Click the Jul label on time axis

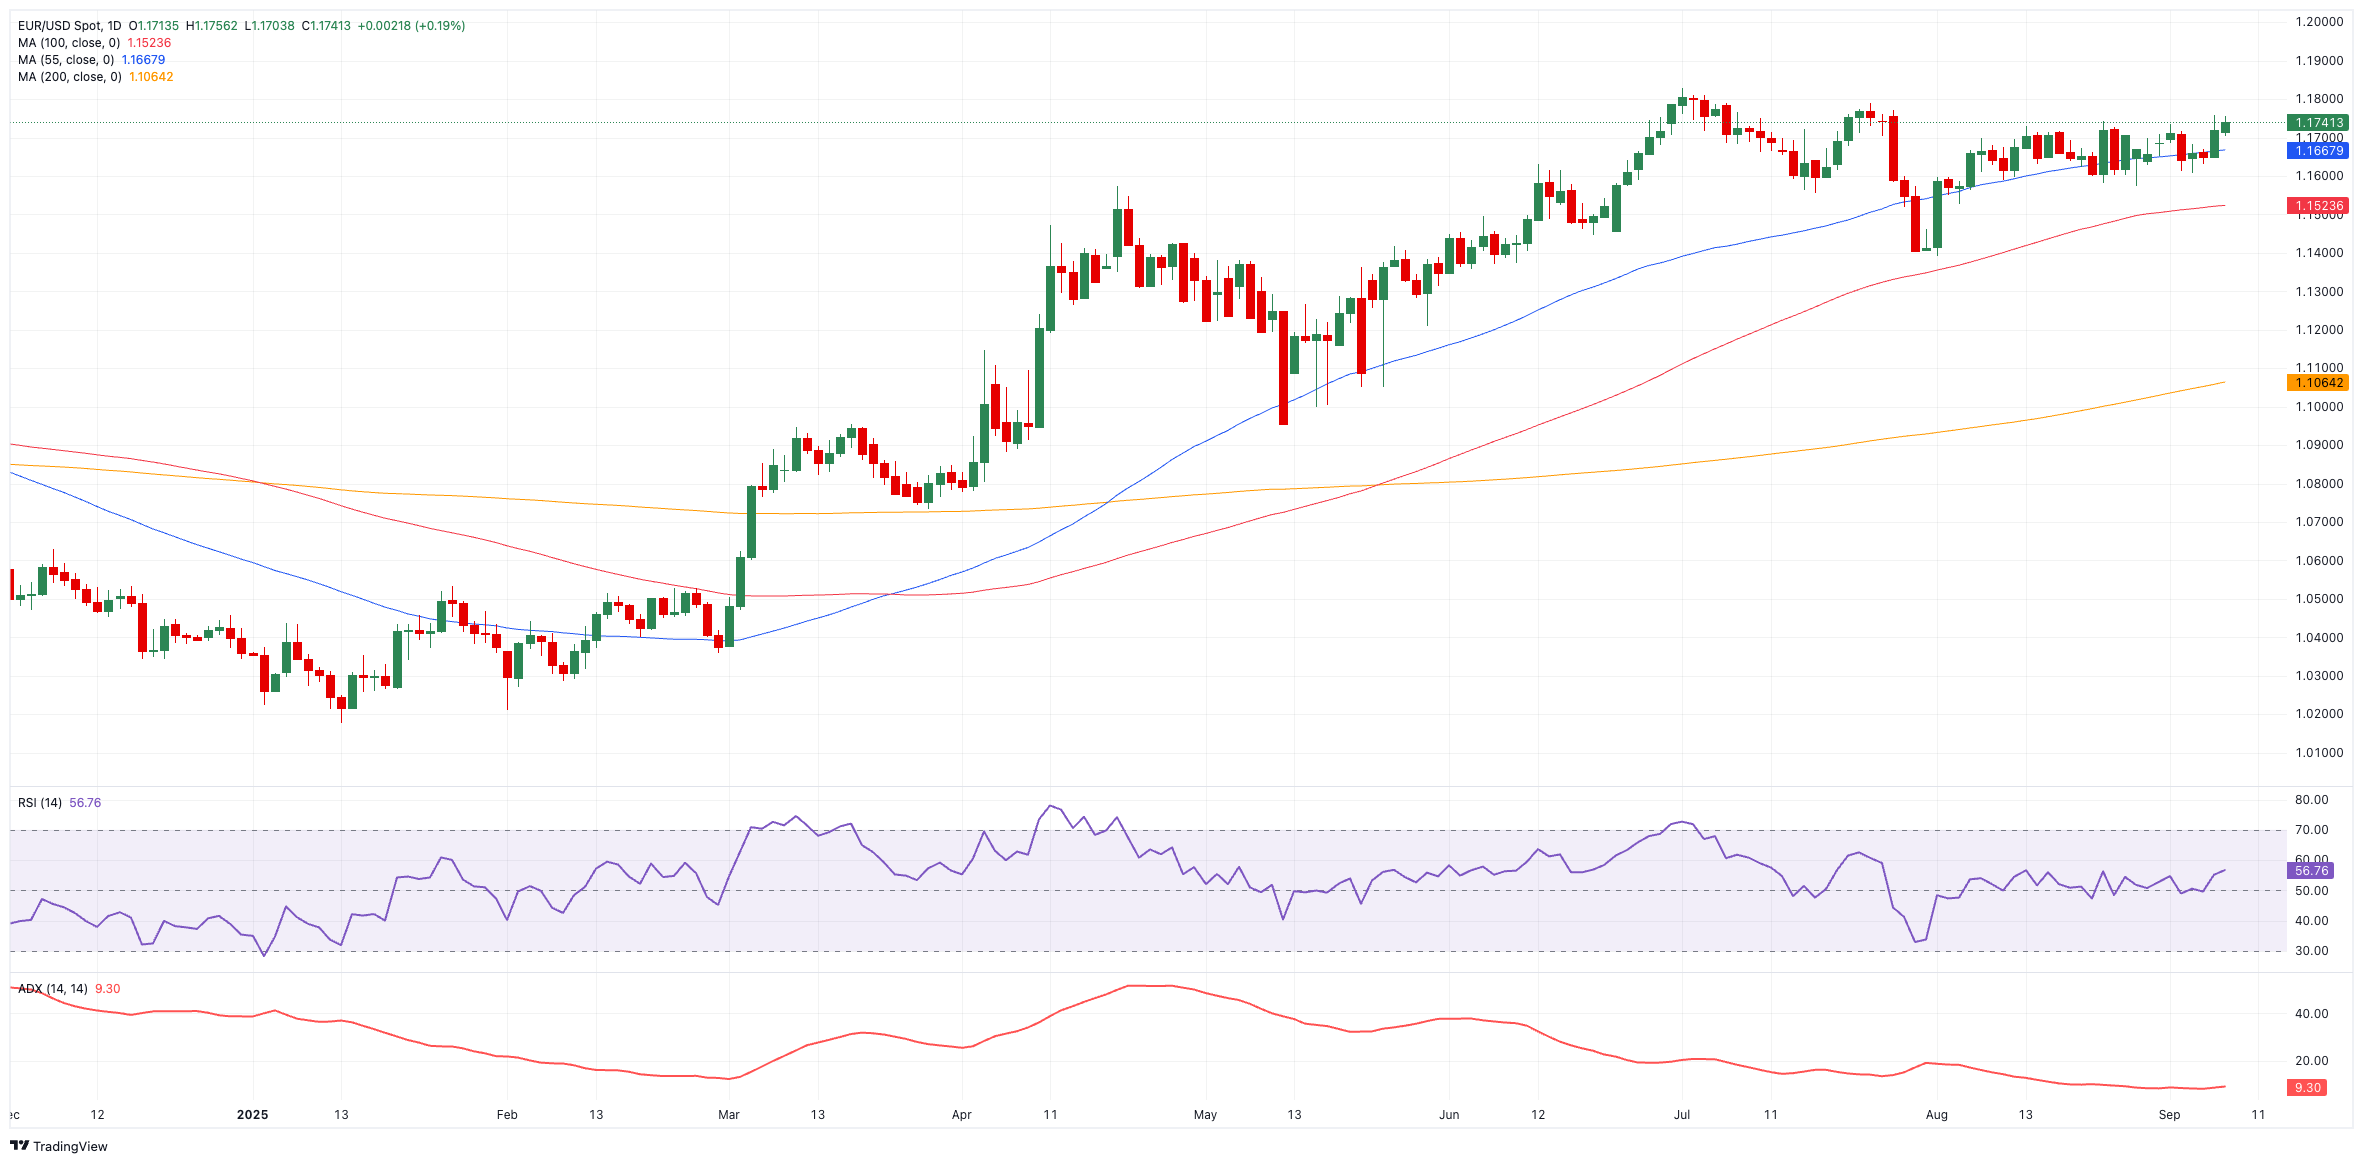pyautogui.click(x=1682, y=1115)
